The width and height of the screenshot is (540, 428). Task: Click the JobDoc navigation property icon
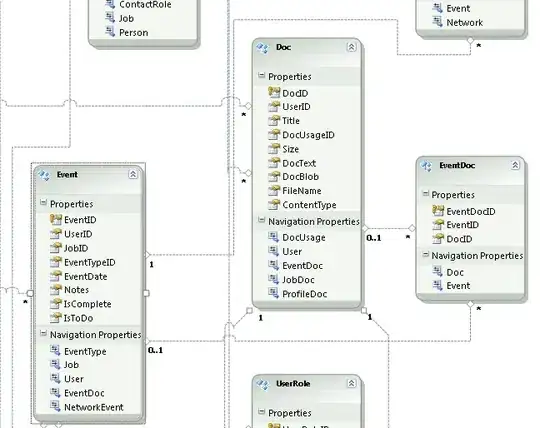pyautogui.click(x=273, y=279)
